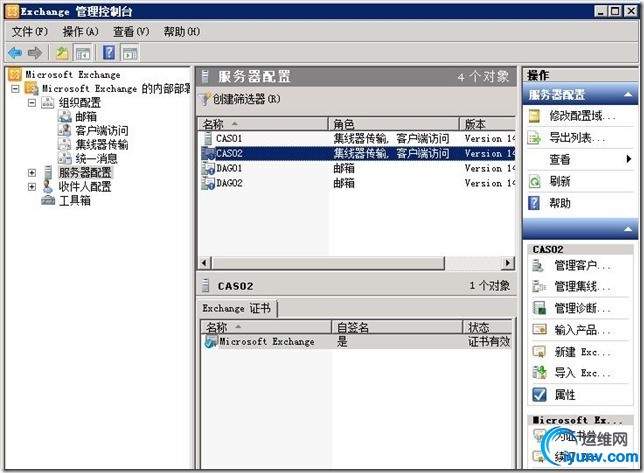Select 服务器配置 in the tree
The height and width of the screenshot is (473, 644).
coord(85,172)
